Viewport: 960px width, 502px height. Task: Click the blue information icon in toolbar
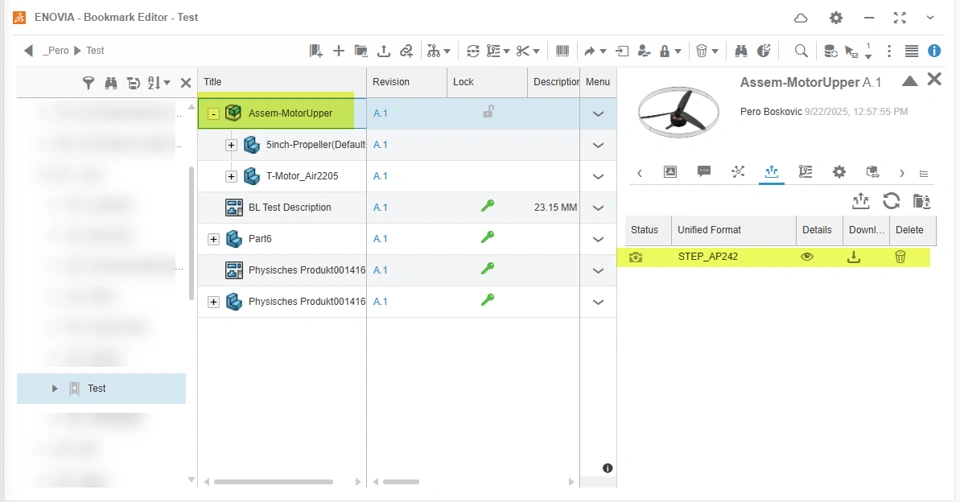[x=934, y=51]
